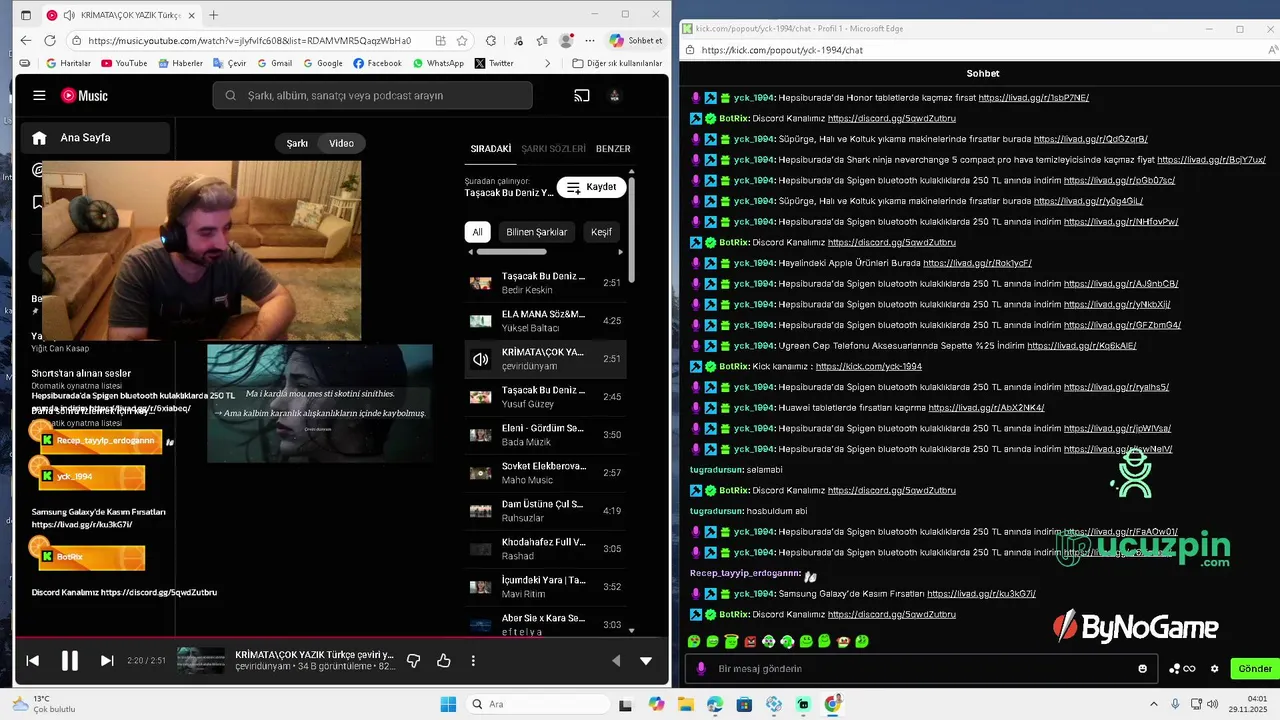Image resolution: width=1280 pixels, height=720 pixels.
Task: Open the Diğer sık kullanılanlar folder
Action: [617, 63]
